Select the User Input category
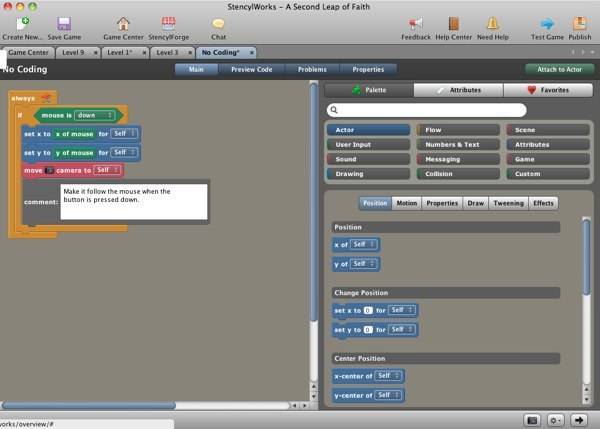Image resolution: width=600 pixels, height=429 pixels. click(x=368, y=145)
